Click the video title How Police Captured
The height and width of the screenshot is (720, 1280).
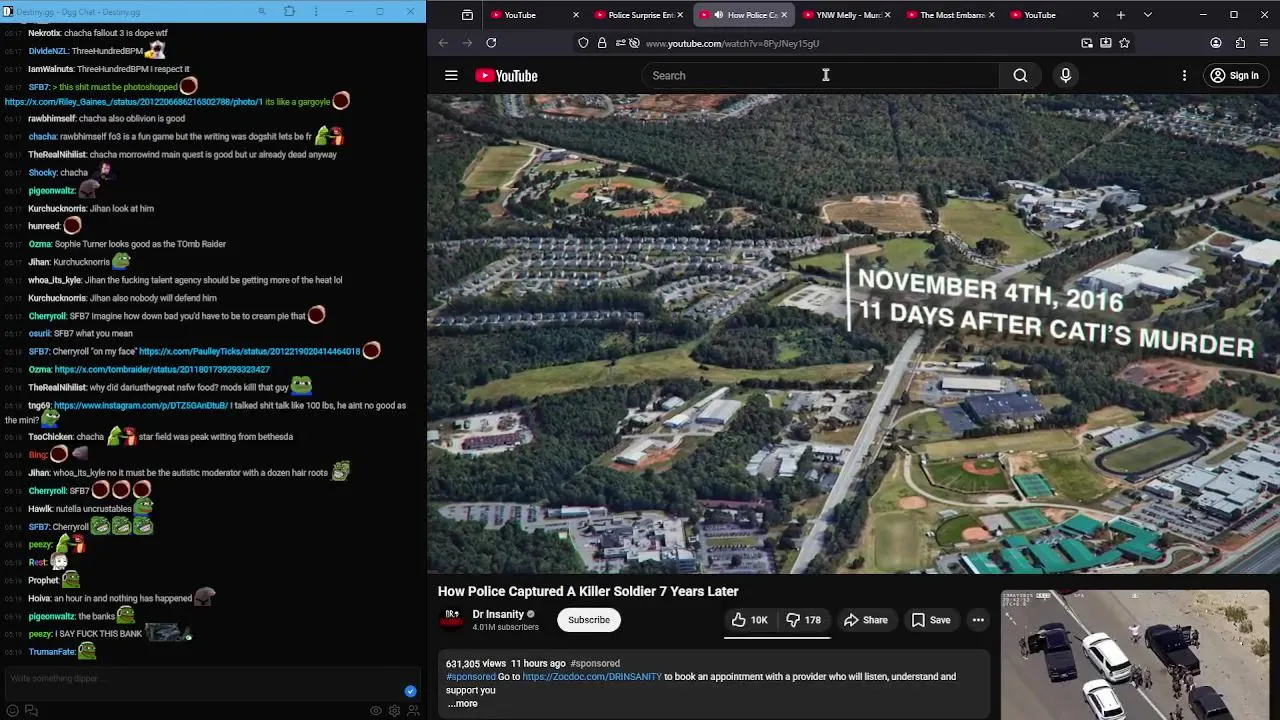(588, 592)
